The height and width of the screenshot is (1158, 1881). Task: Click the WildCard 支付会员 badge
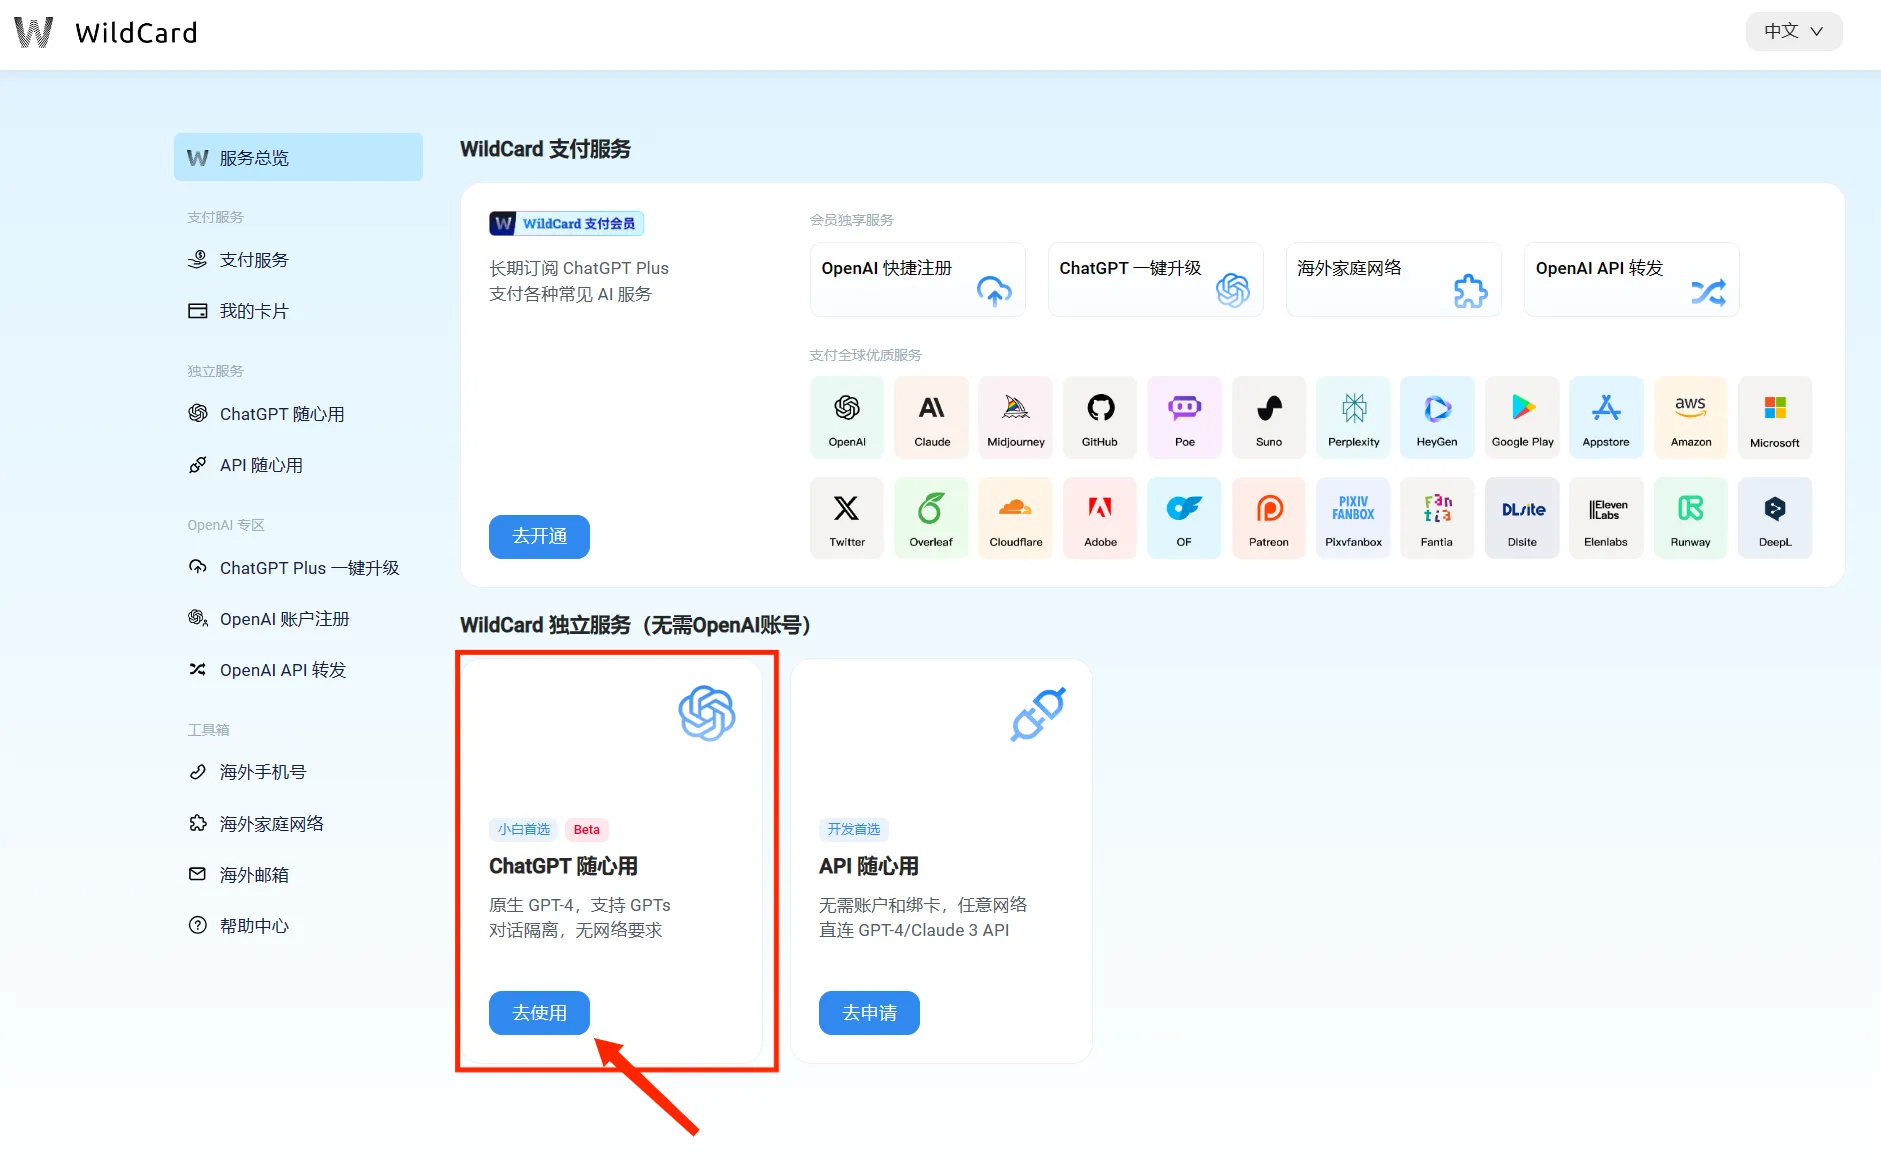pos(566,223)
